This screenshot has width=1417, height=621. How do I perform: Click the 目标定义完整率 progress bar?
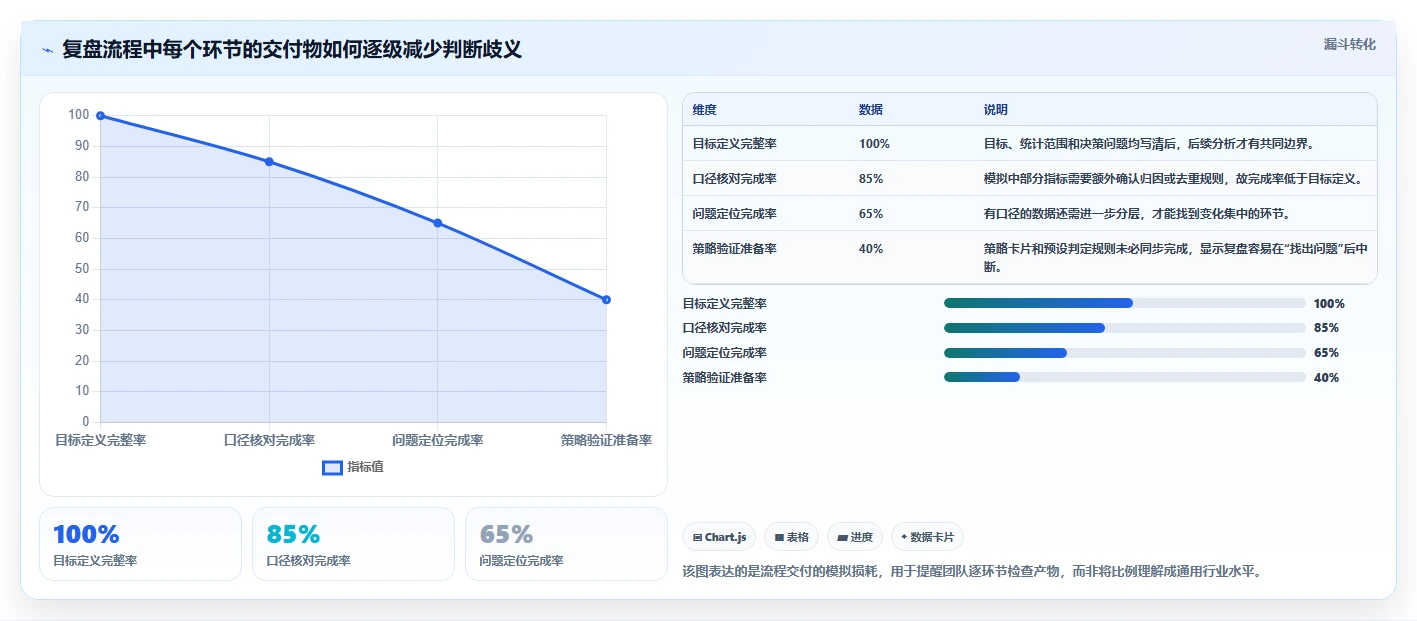coord(1124,303)
